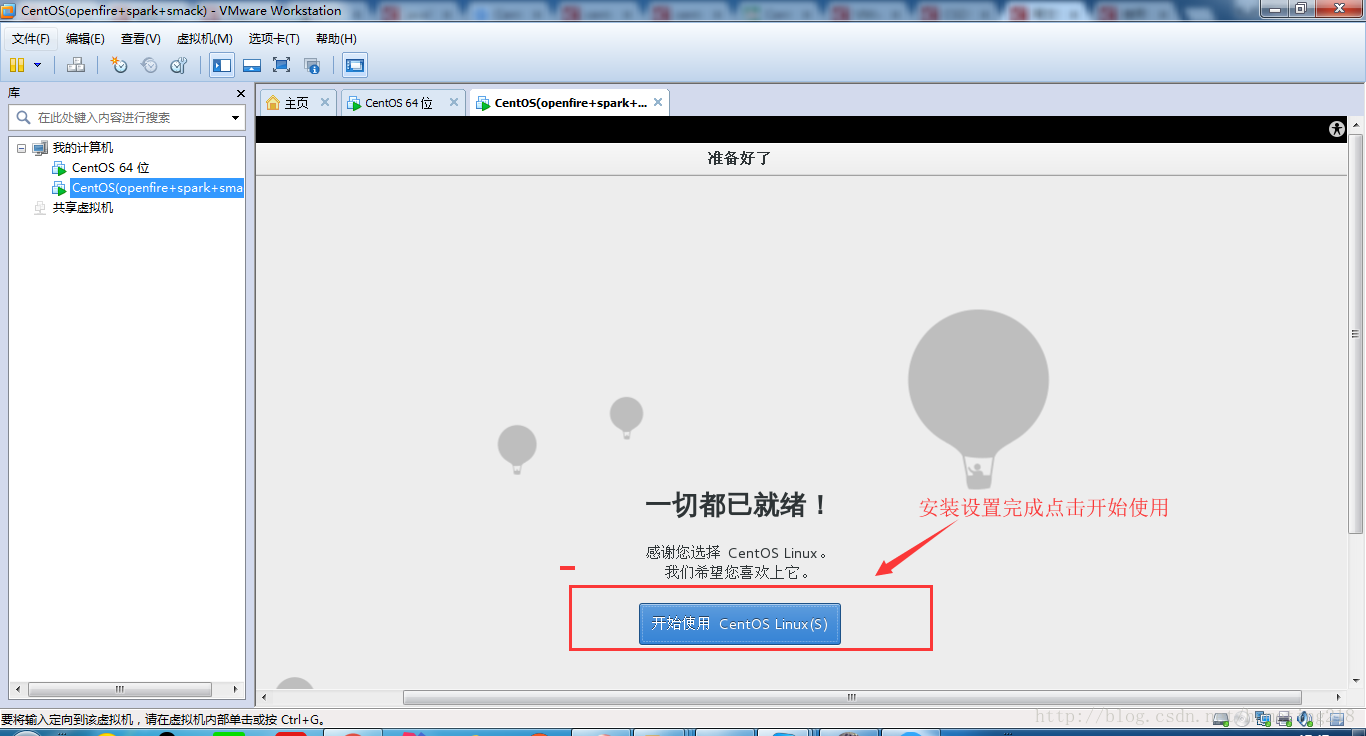1366x736 pixels.
Task: Close the CentOS(openfire+spark+... tab
Action: (658, 102)
